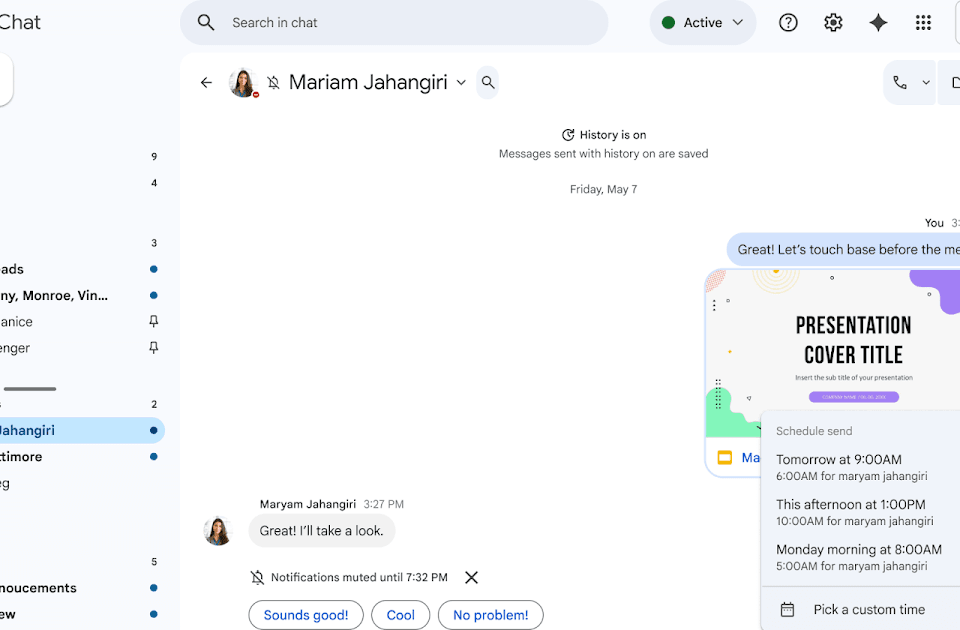Select Monday morning at 8:00AM option

[x=858, y=557]
